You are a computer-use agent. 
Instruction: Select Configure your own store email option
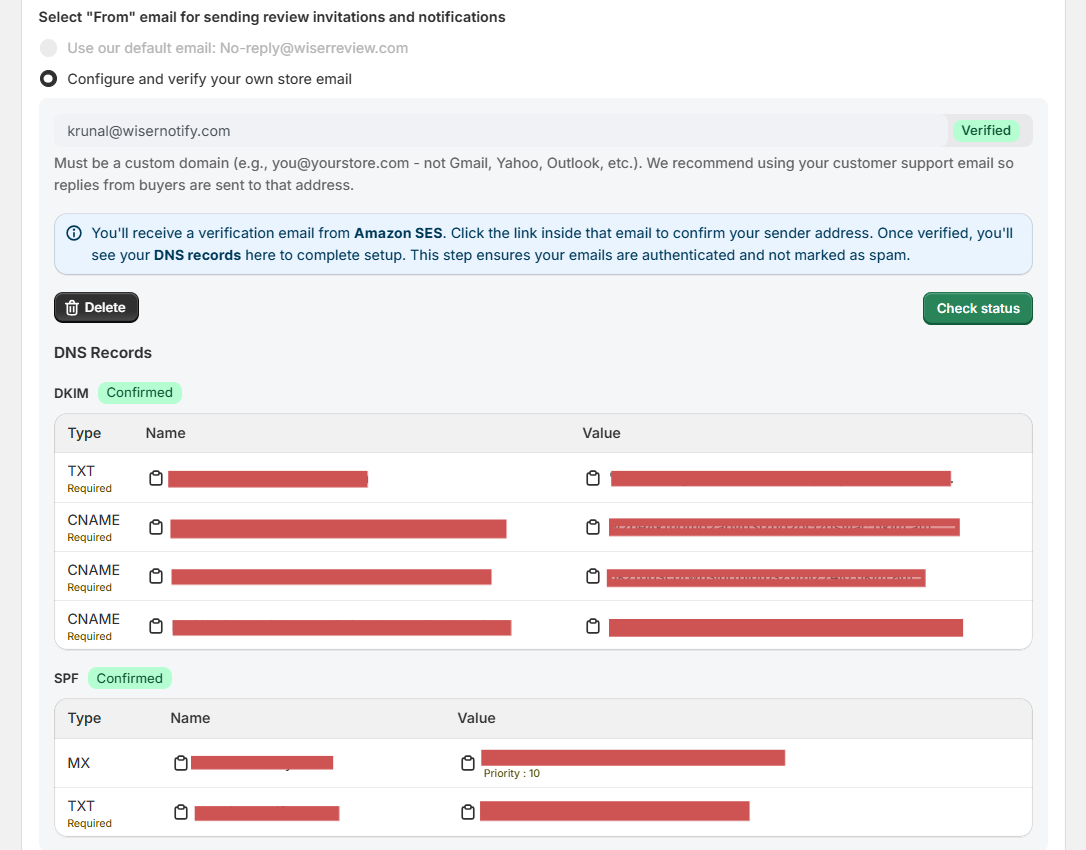(x=48, y=79)
